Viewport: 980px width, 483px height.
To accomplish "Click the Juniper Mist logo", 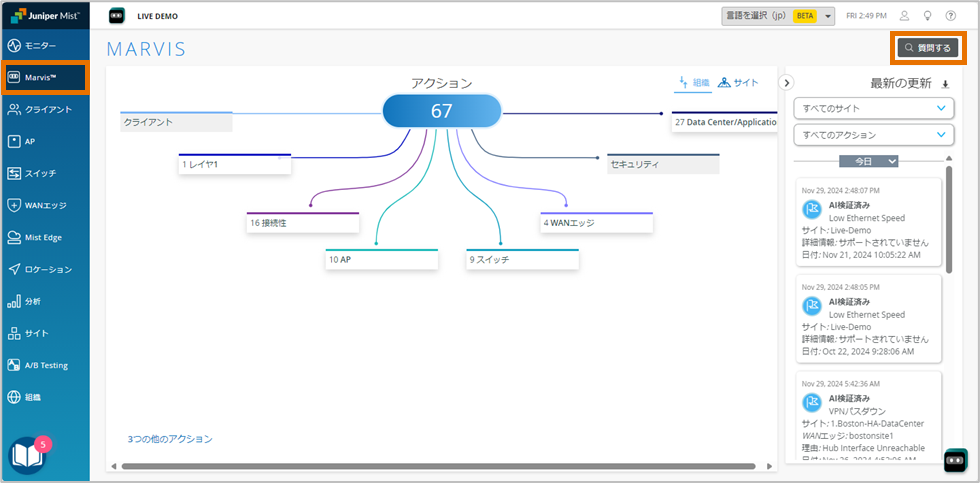I will [45, 16].
